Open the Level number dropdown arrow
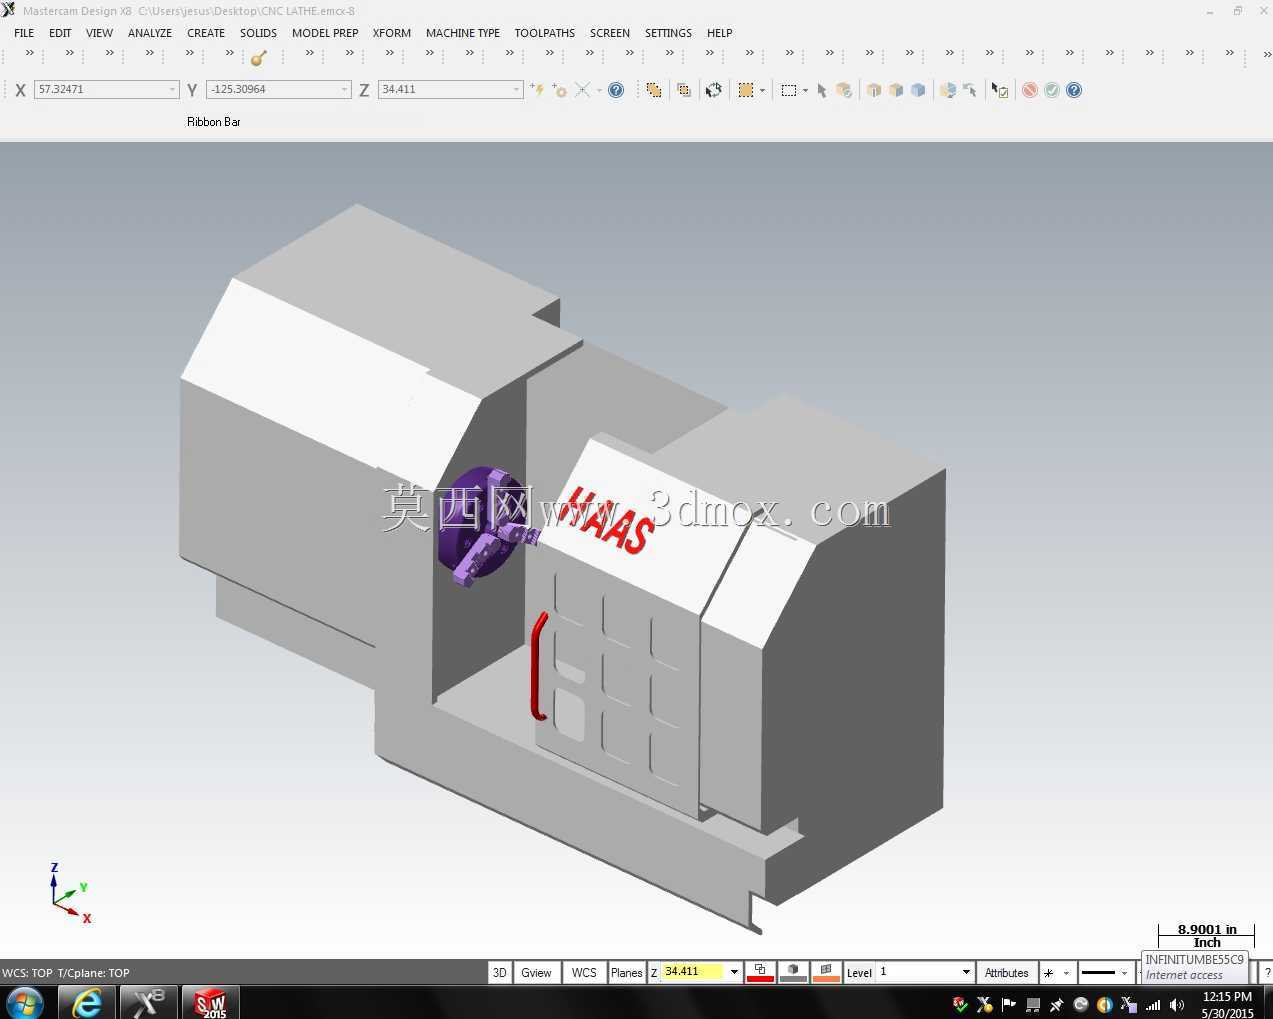Image resolution: width=1273 pixels, height=1019 pixels. [x=966, y=972]
